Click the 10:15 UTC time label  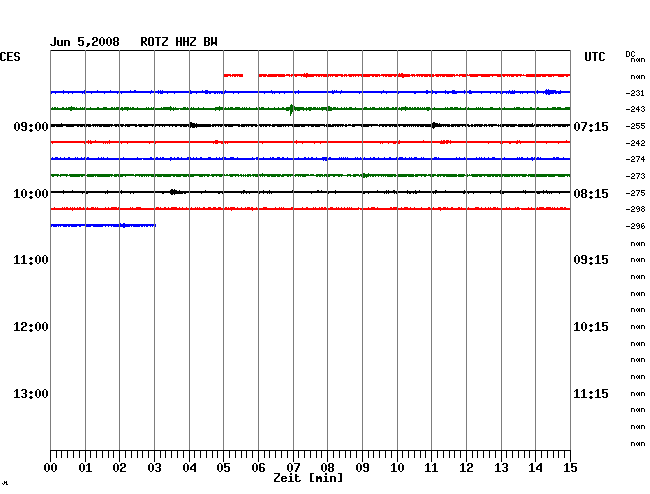591,327
